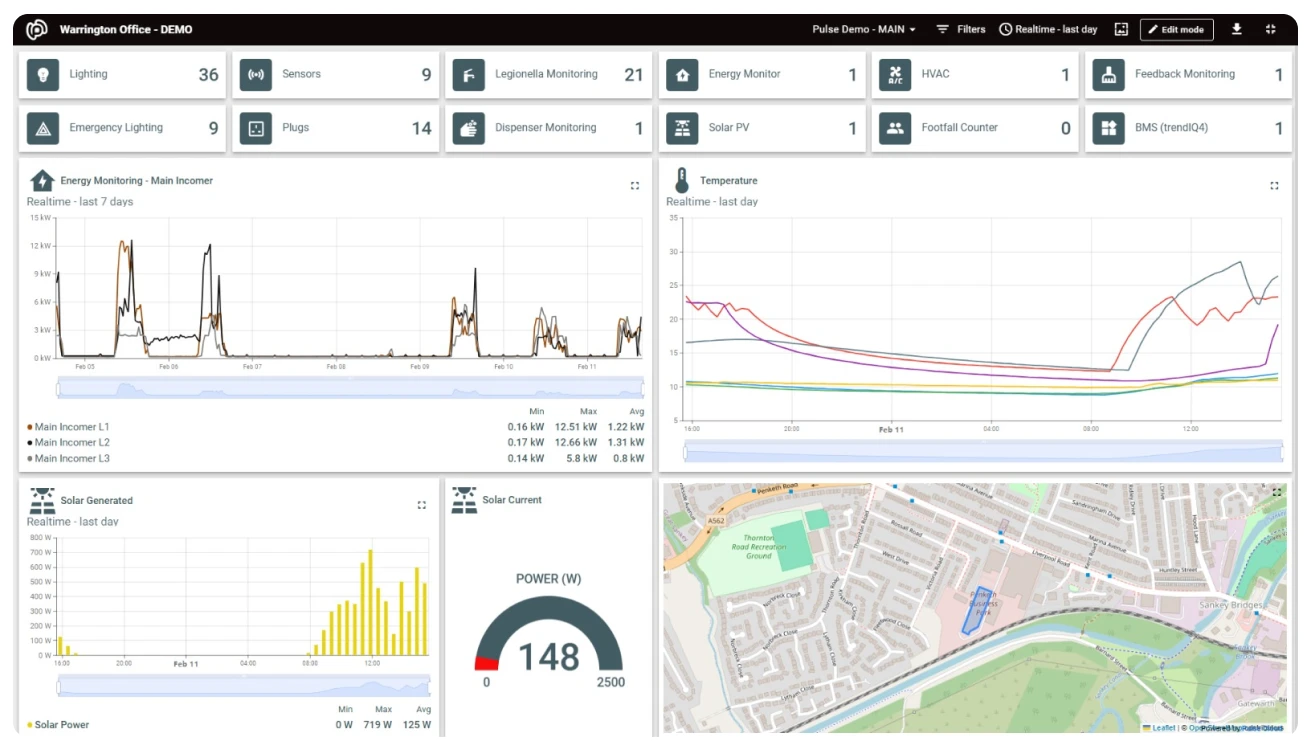Image resolution: width=1312 pixels, height=751 pixels.
Task: Click the Legionella Monitoring tap icon
Action: coord(469,75)
